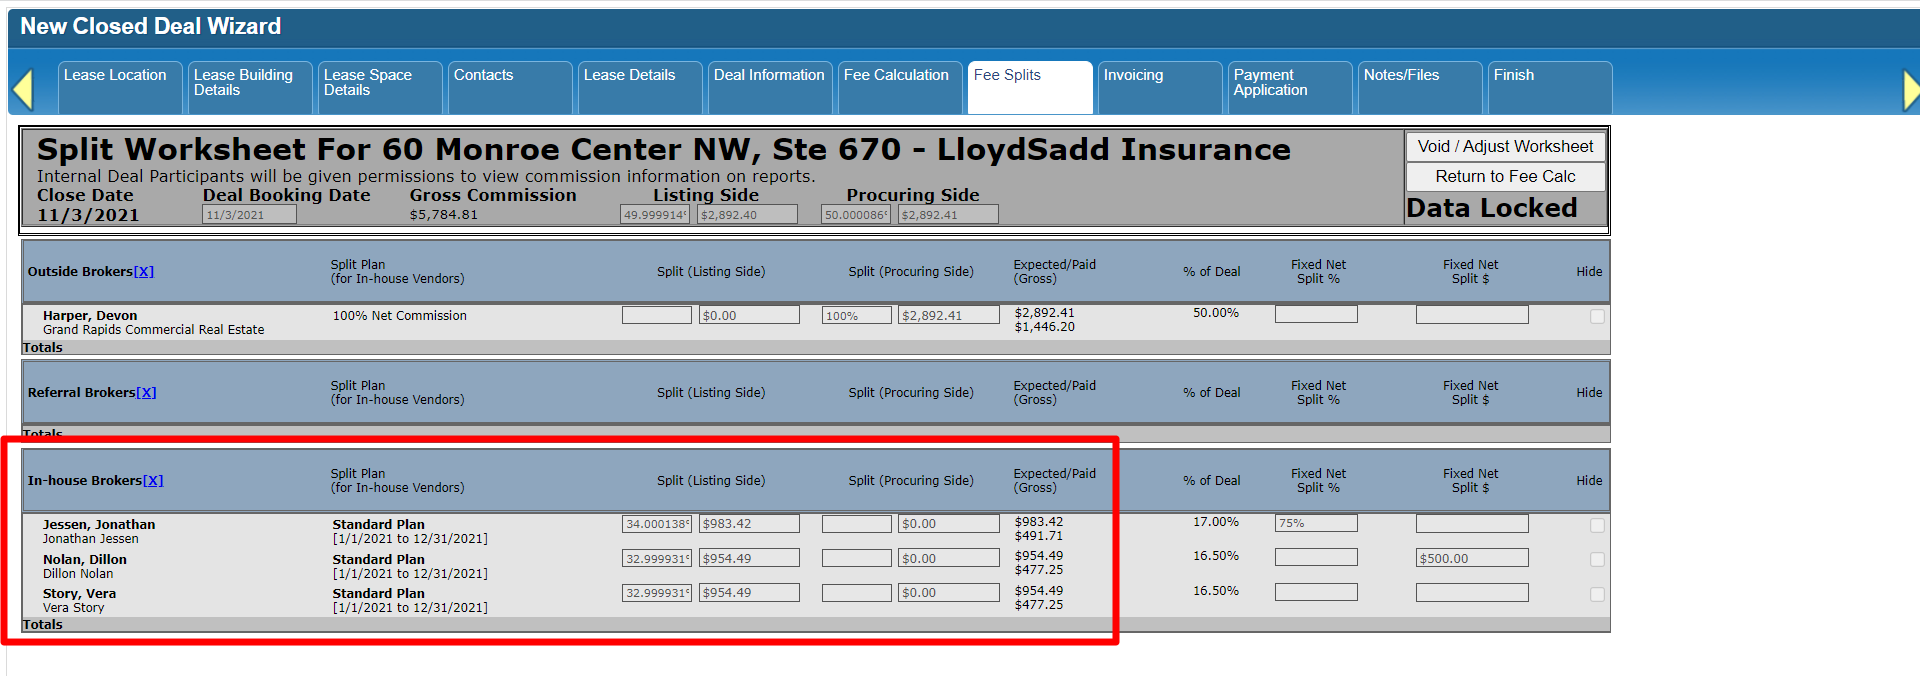Click Void / Adjust Worksheet button
This screenshot has width=1920, height=676.
pos(1505,147)
